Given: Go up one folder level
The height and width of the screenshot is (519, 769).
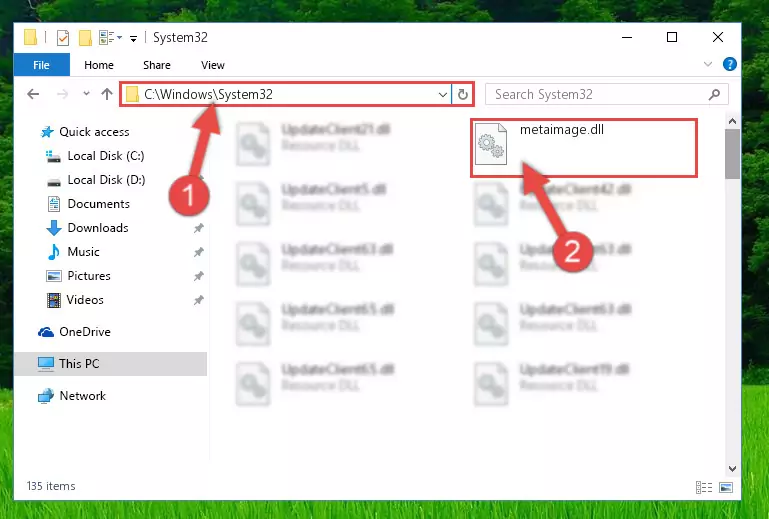Looking at the screenshot, I should 107,94.
